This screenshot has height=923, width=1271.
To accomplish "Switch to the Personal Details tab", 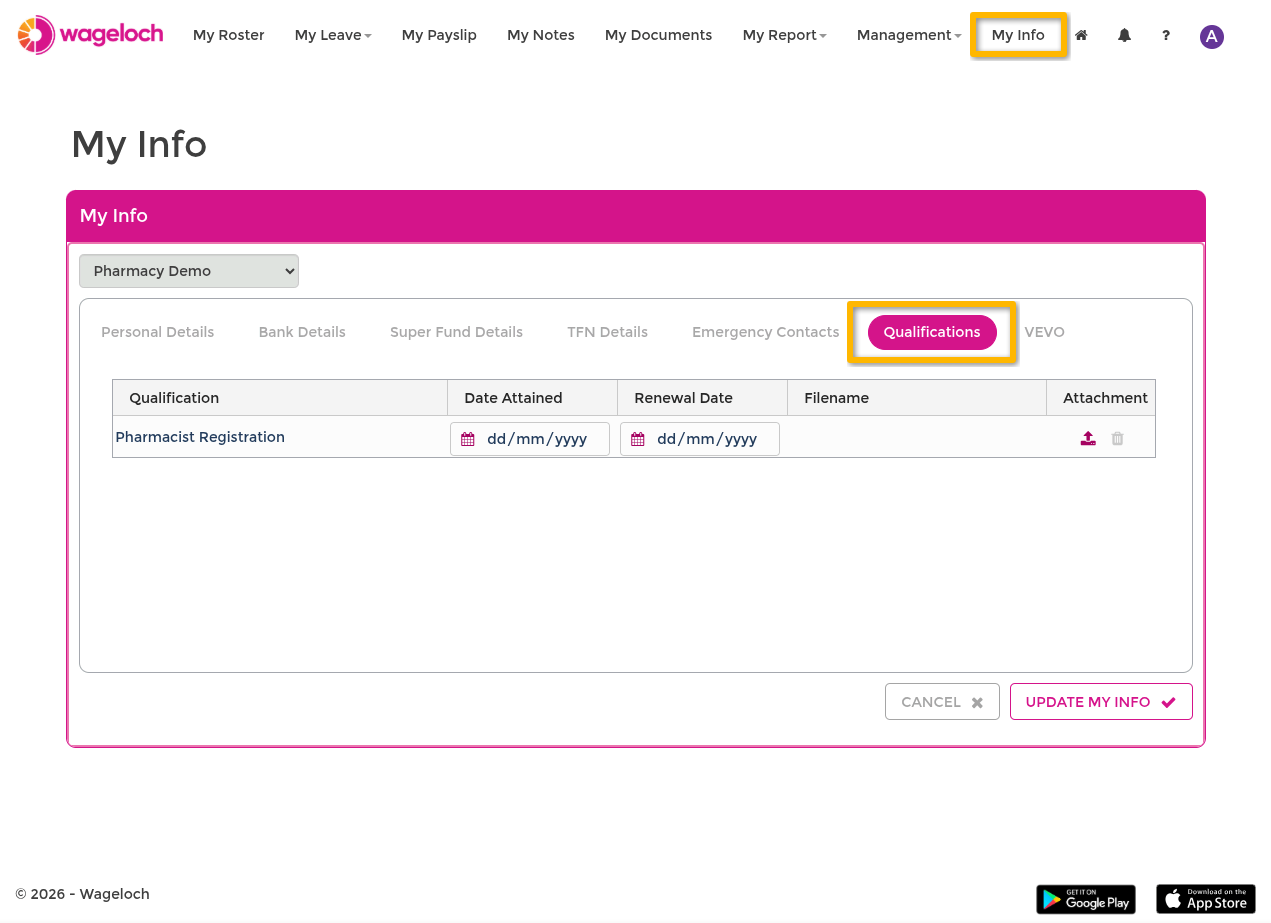I will tap(158, 332).
